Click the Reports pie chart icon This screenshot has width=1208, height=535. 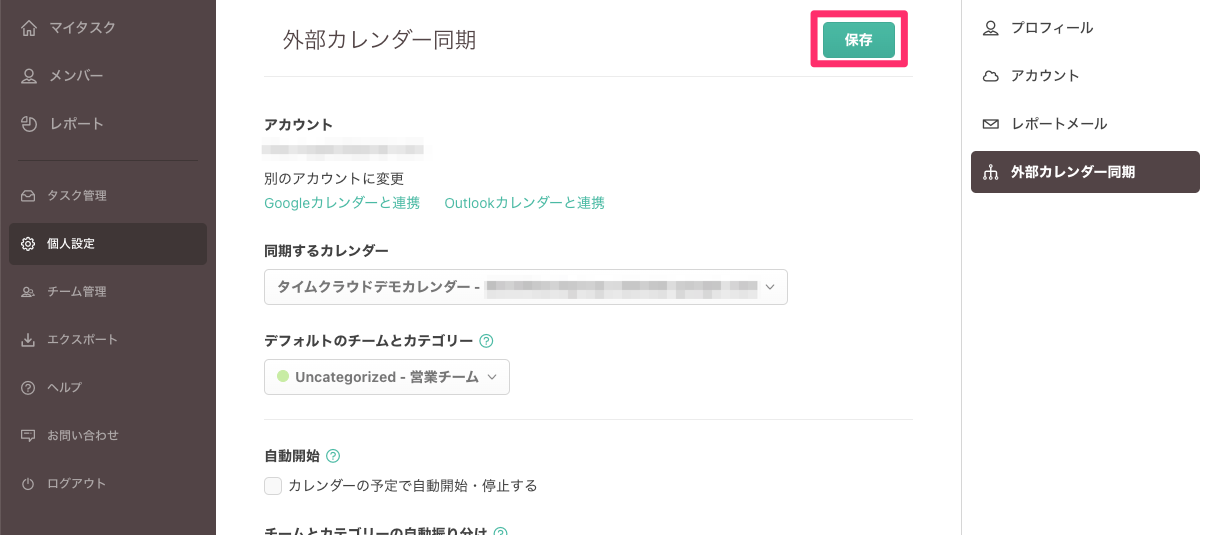pos(29,124)
